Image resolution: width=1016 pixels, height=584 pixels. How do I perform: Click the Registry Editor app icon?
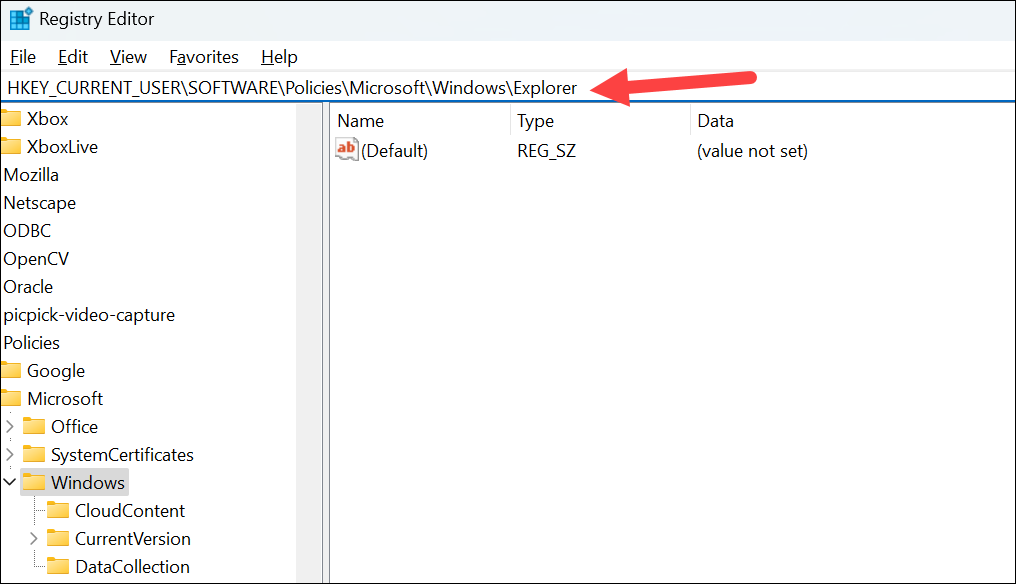21,18
